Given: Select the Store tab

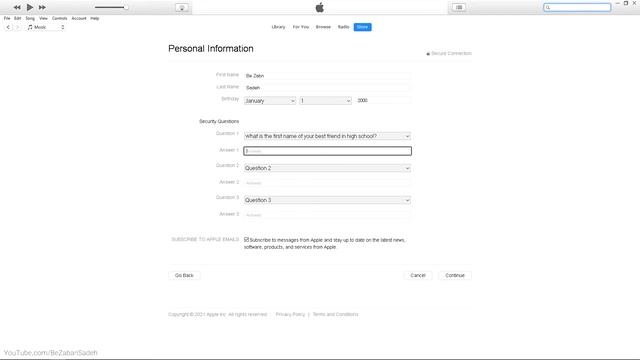Looking at the screenshot, I should [x=362, y=27].
